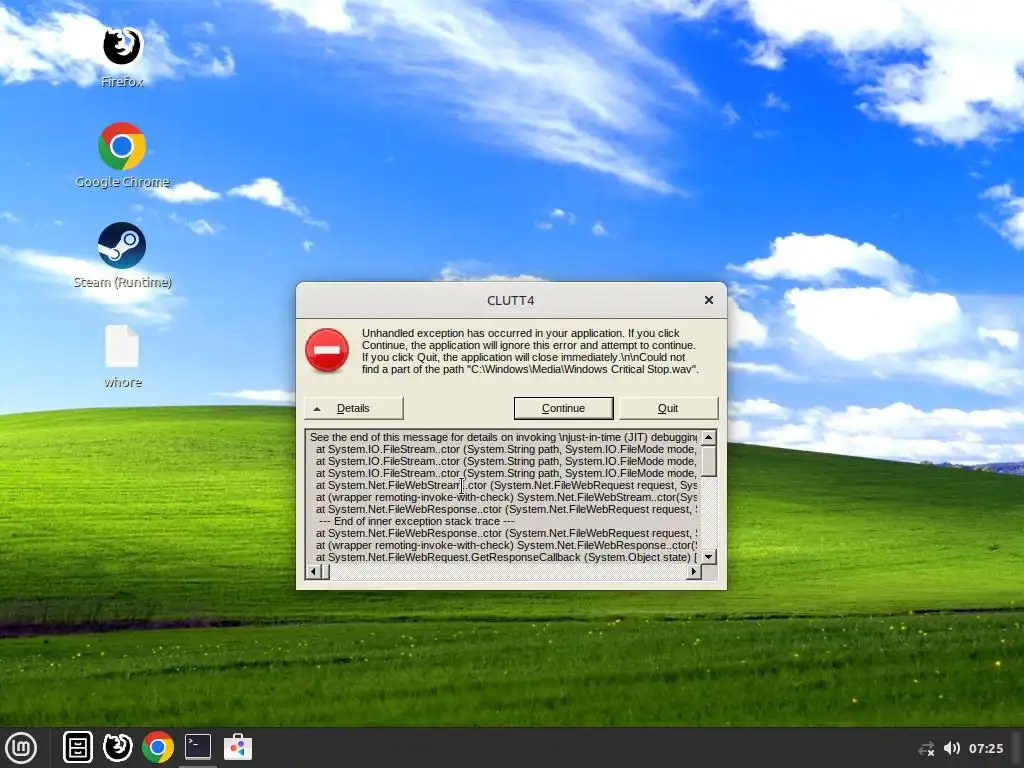Click the stack trace scroll-down arrow

(709, 556)
